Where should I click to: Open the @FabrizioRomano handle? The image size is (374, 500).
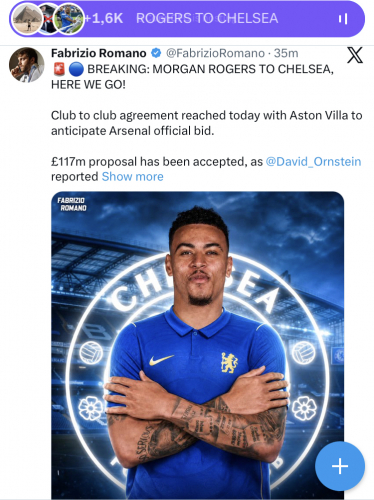[x=215, y=53]
